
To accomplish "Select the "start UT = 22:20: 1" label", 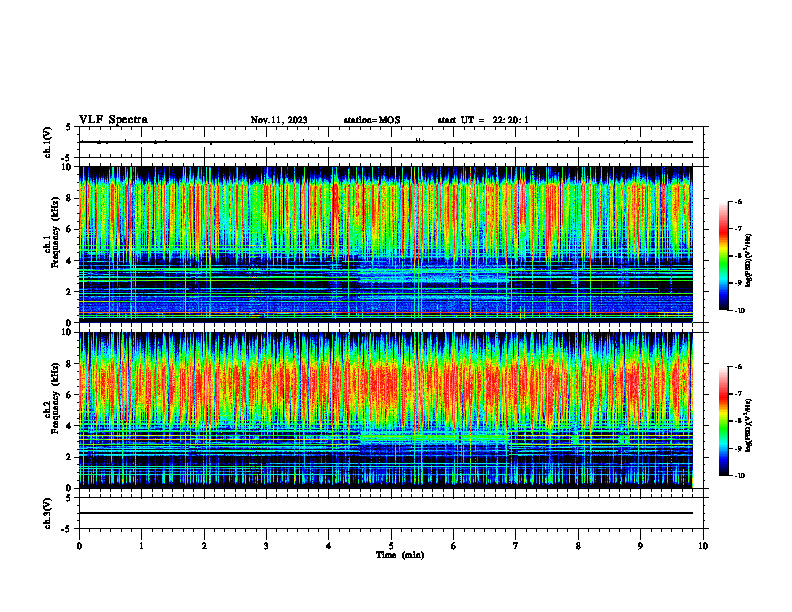I will coord(483,120).
